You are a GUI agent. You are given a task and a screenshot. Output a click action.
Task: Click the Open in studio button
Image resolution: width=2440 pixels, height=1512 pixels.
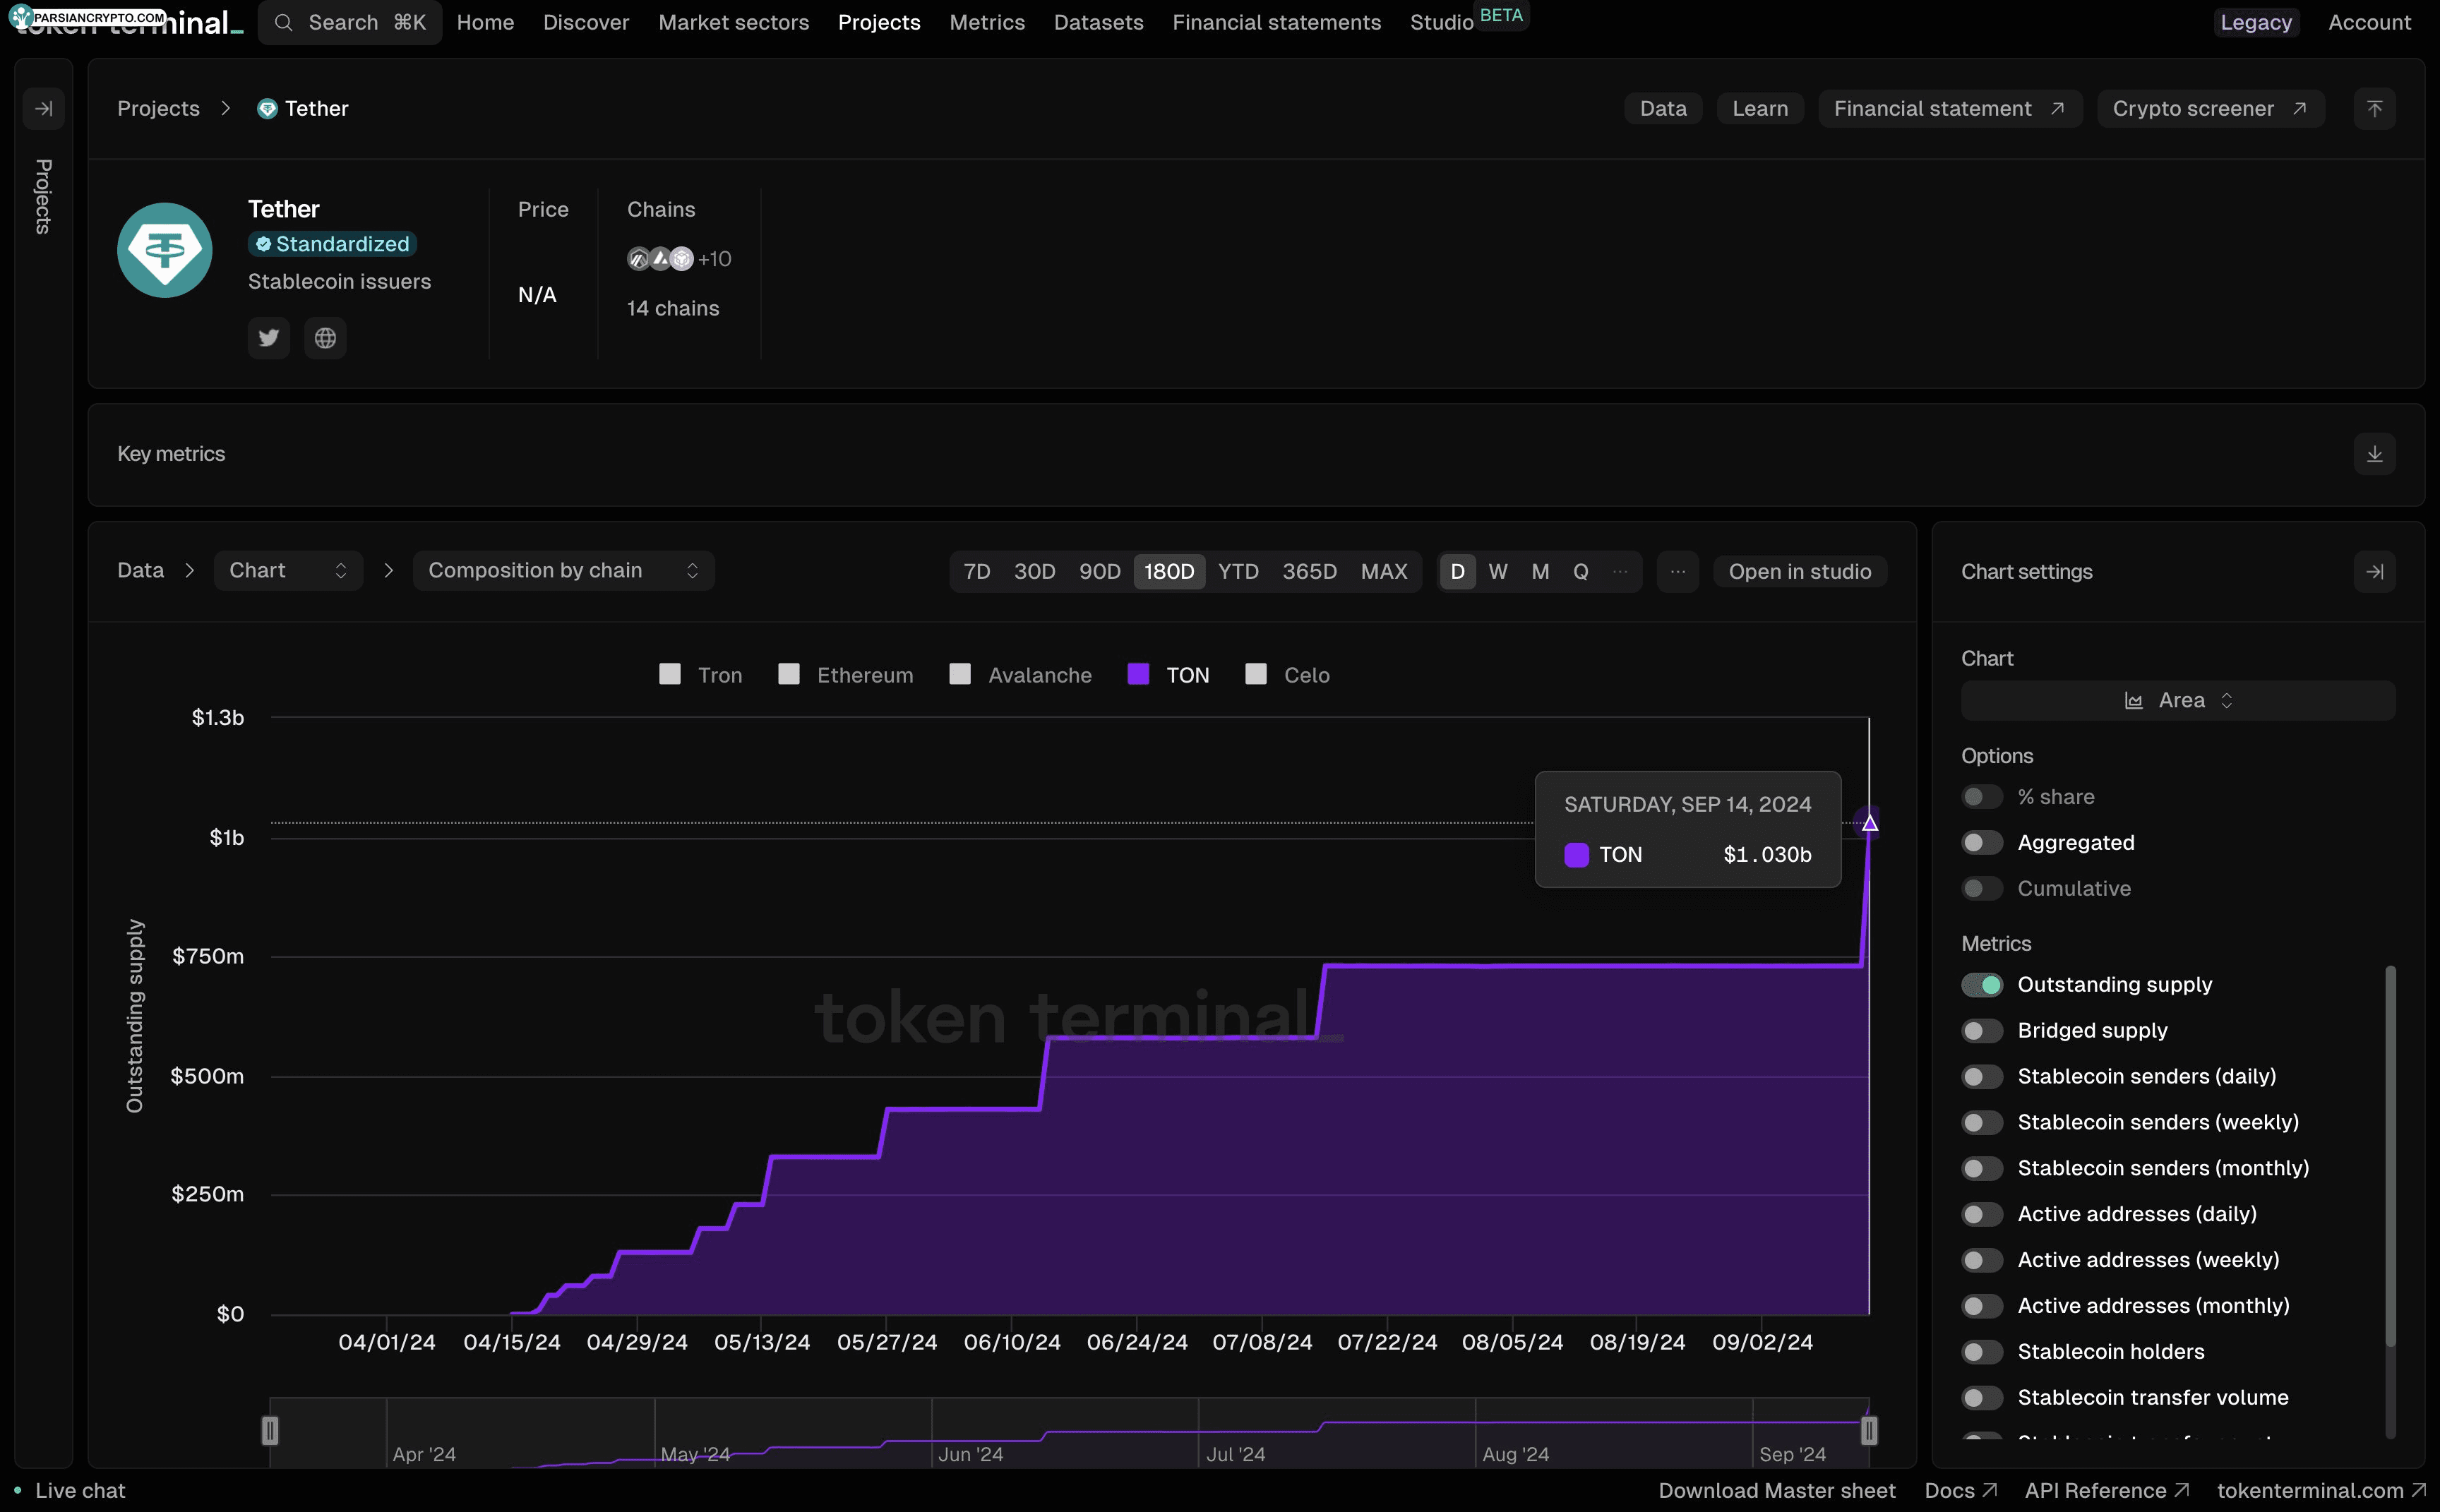click(x=1799, y=571)
